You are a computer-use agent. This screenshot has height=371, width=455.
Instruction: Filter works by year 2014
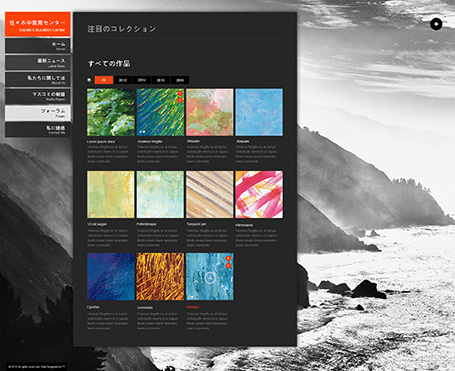pyautogui.click(x=142, y=80)
